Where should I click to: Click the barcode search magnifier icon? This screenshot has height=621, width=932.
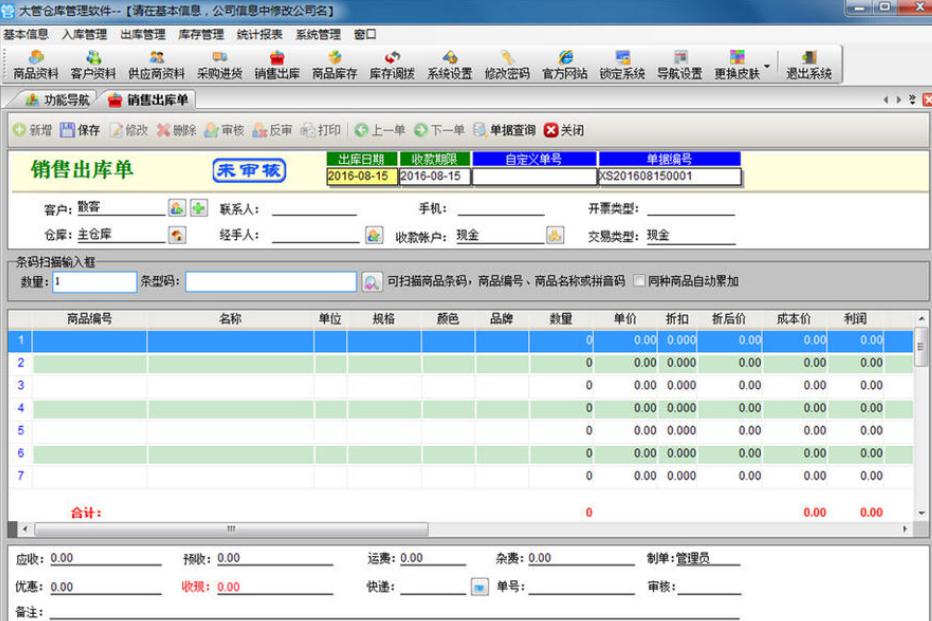[372, 282]
